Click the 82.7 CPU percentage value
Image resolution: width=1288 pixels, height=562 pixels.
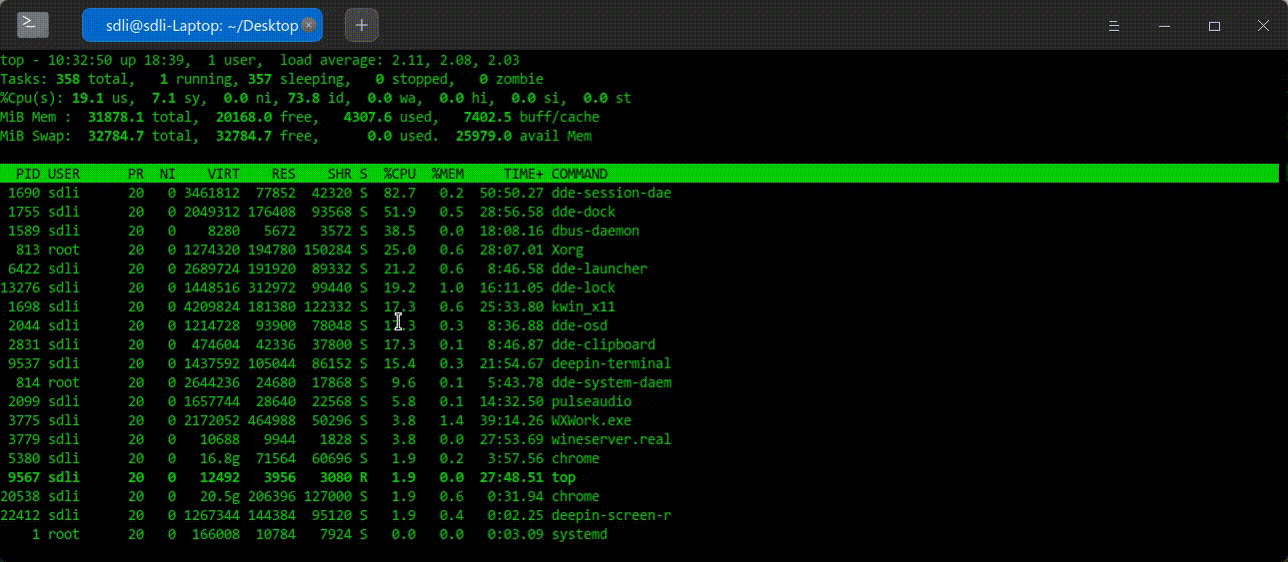(x=400, y=193)
